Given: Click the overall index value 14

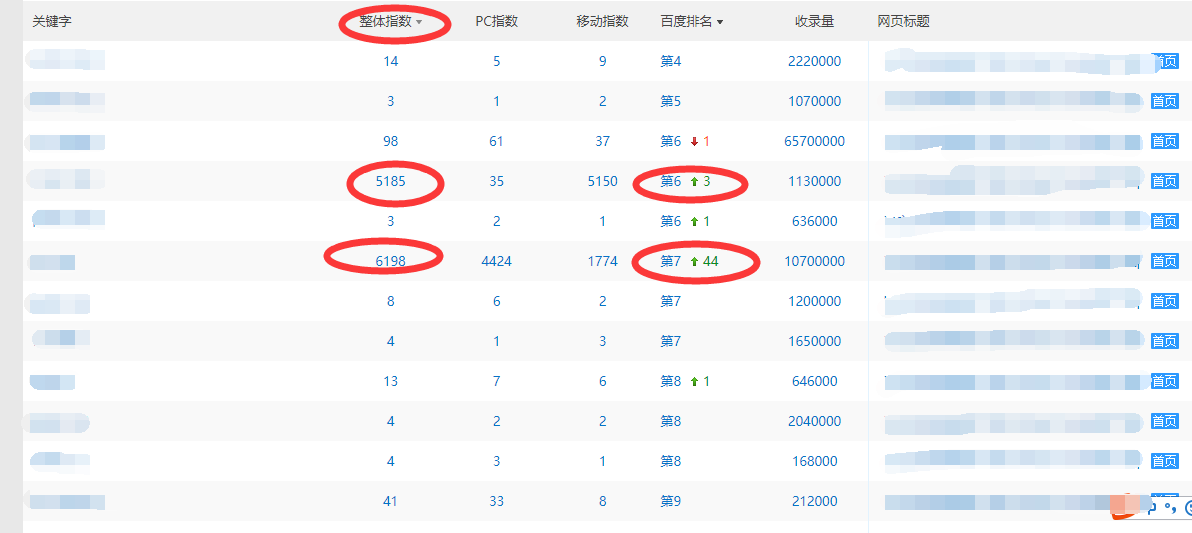Looking at the screenshot, I should tap(391, 62).
